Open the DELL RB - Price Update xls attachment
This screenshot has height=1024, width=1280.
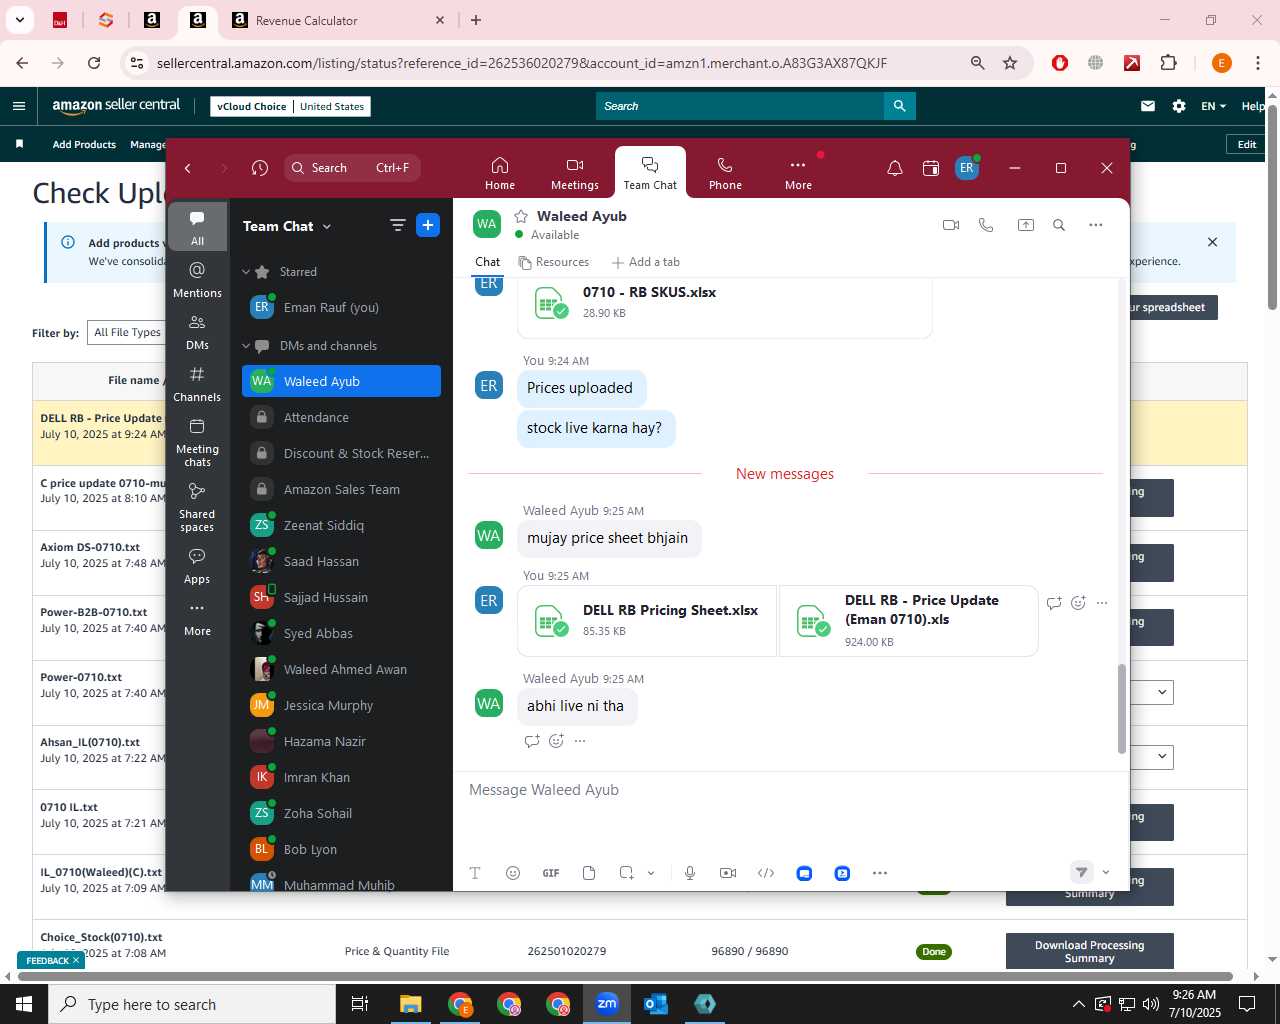tap(908, 621)
